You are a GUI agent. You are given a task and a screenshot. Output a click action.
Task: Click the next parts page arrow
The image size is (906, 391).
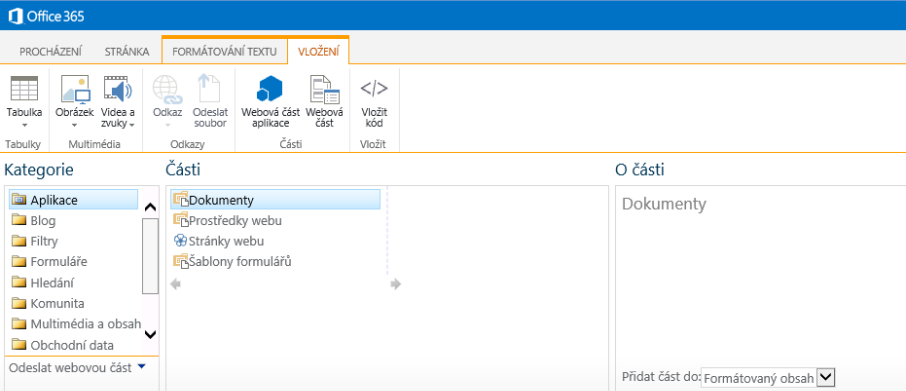pyautogui.click(x=396, y=284)
